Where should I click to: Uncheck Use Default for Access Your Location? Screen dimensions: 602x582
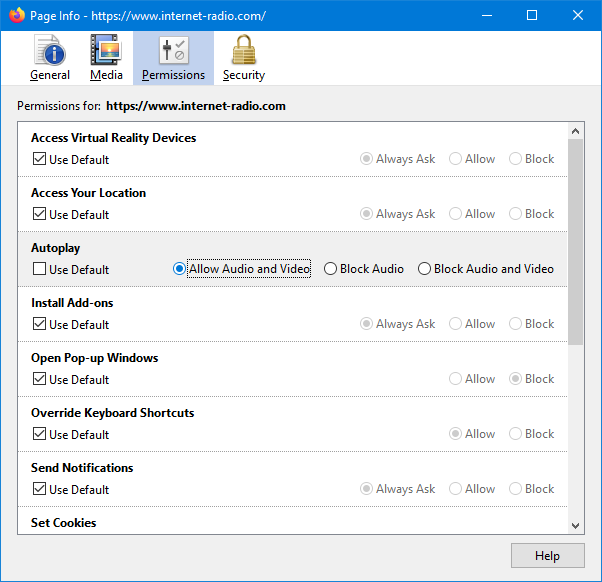(x=40, y=214)
